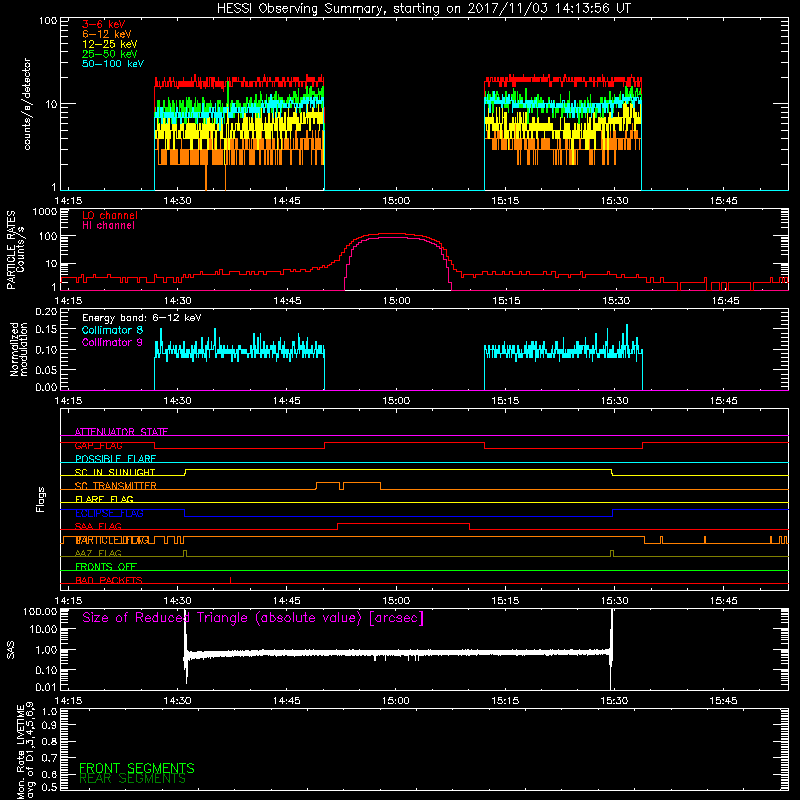Select the FRONTS_OFF flag label
The height and width of the screenshot is (800, 800).
[106, 567]
